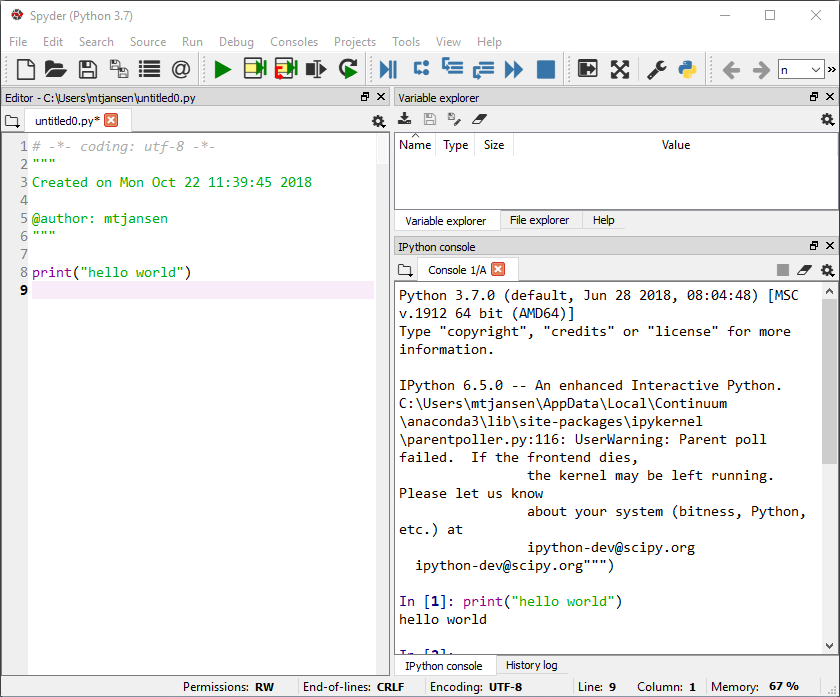This screenshot has height=697, width=840.
Task: Maximize the current pane icon
Action: click(619, 69)
